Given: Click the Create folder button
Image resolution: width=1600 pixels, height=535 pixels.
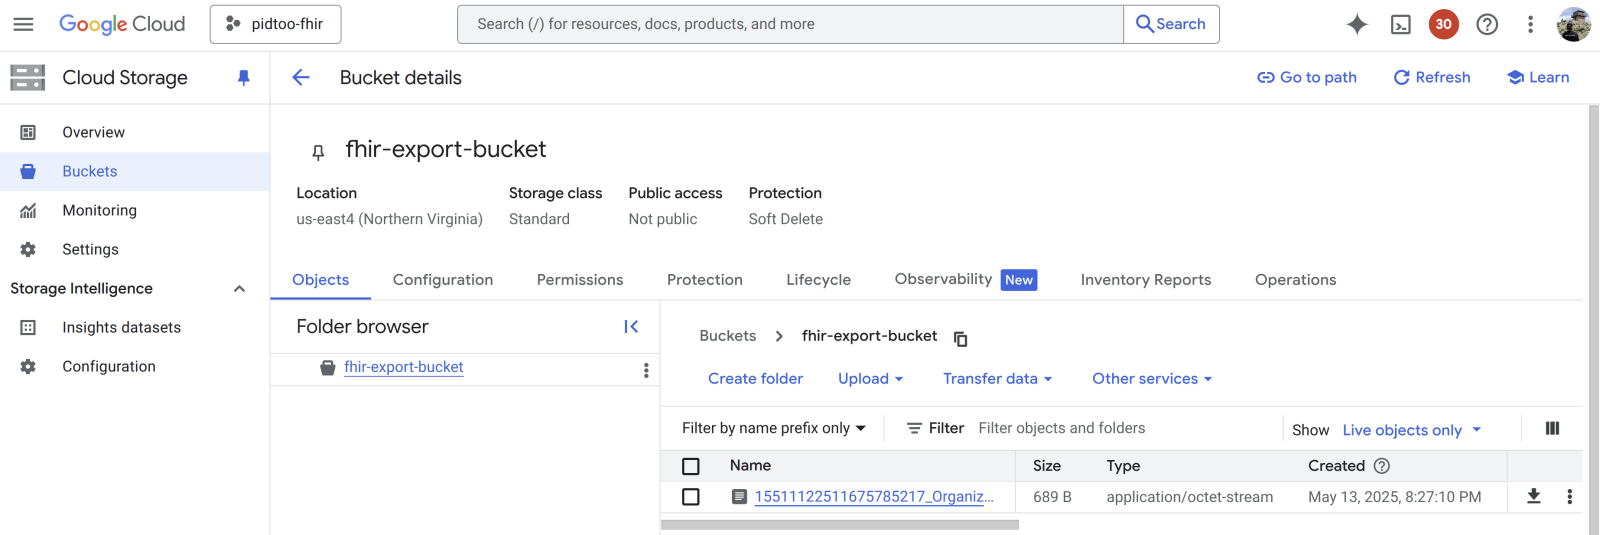Looking at the screenshot, I should tap(755, 379).
